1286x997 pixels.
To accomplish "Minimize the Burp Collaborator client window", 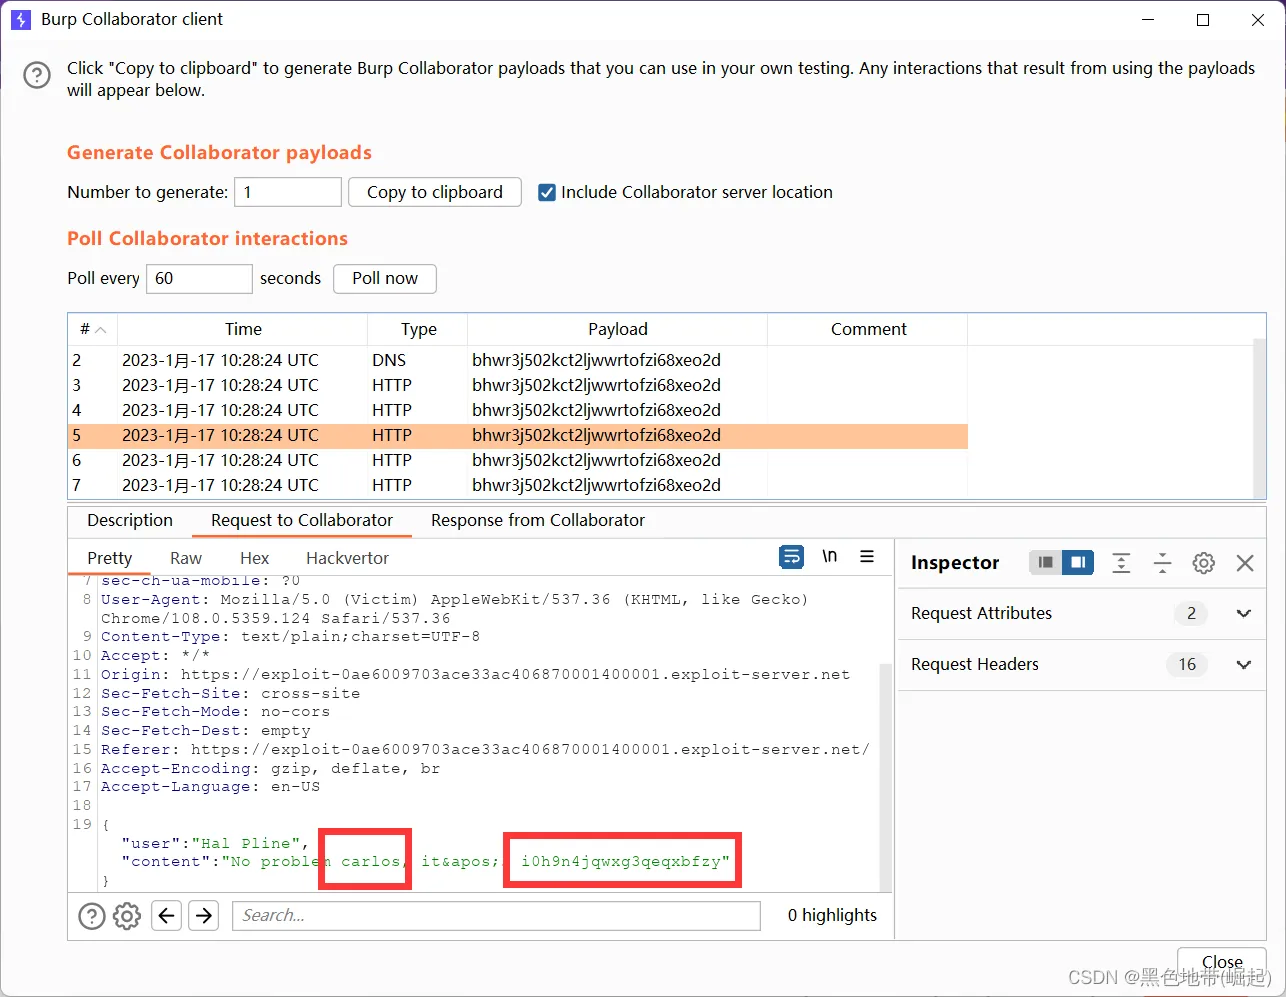I will point(1149,19).
